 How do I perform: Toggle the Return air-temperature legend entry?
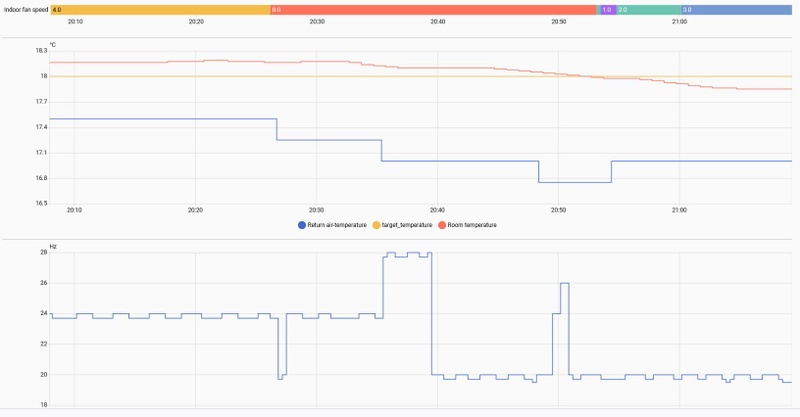click(x=332, y=225)
